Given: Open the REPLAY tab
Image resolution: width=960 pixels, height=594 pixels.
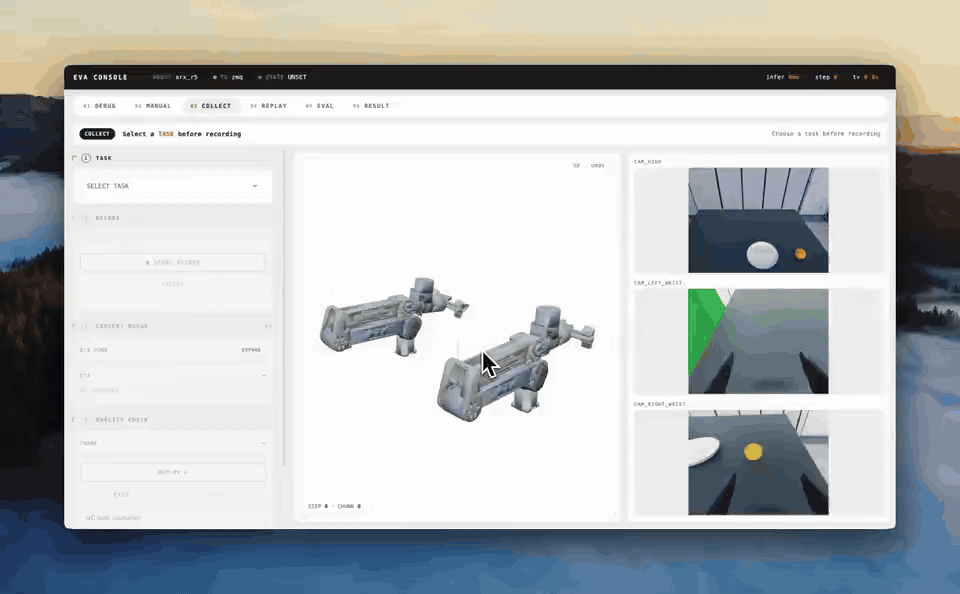Looking at the screenshot, I should (269, 106).
